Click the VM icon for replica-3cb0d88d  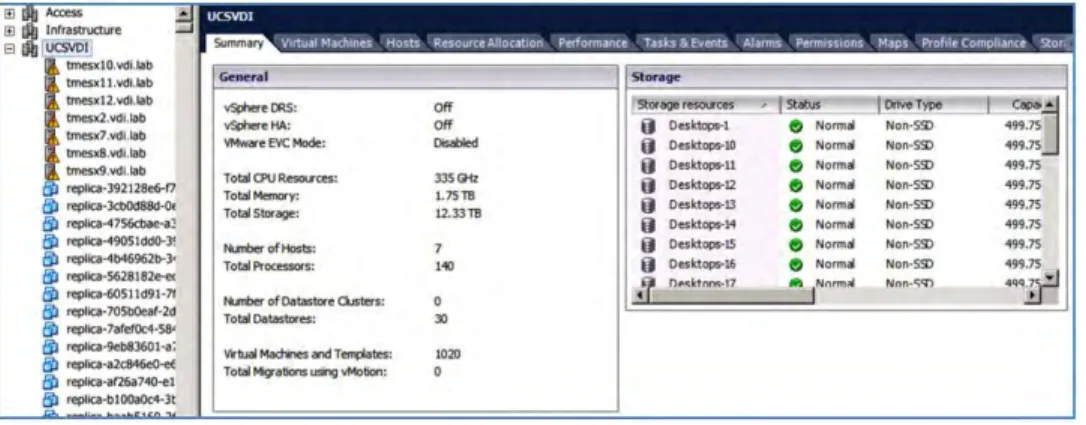(51, 206)
